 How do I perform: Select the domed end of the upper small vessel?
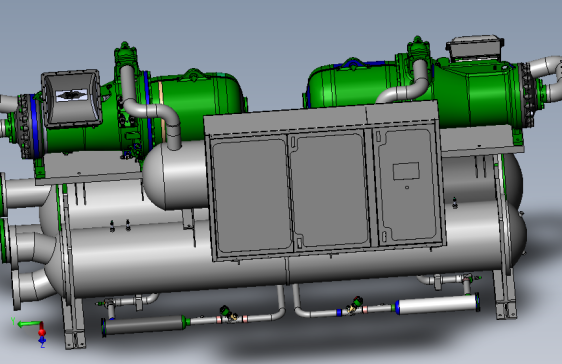pyautogui.click(x=154, y=176)
